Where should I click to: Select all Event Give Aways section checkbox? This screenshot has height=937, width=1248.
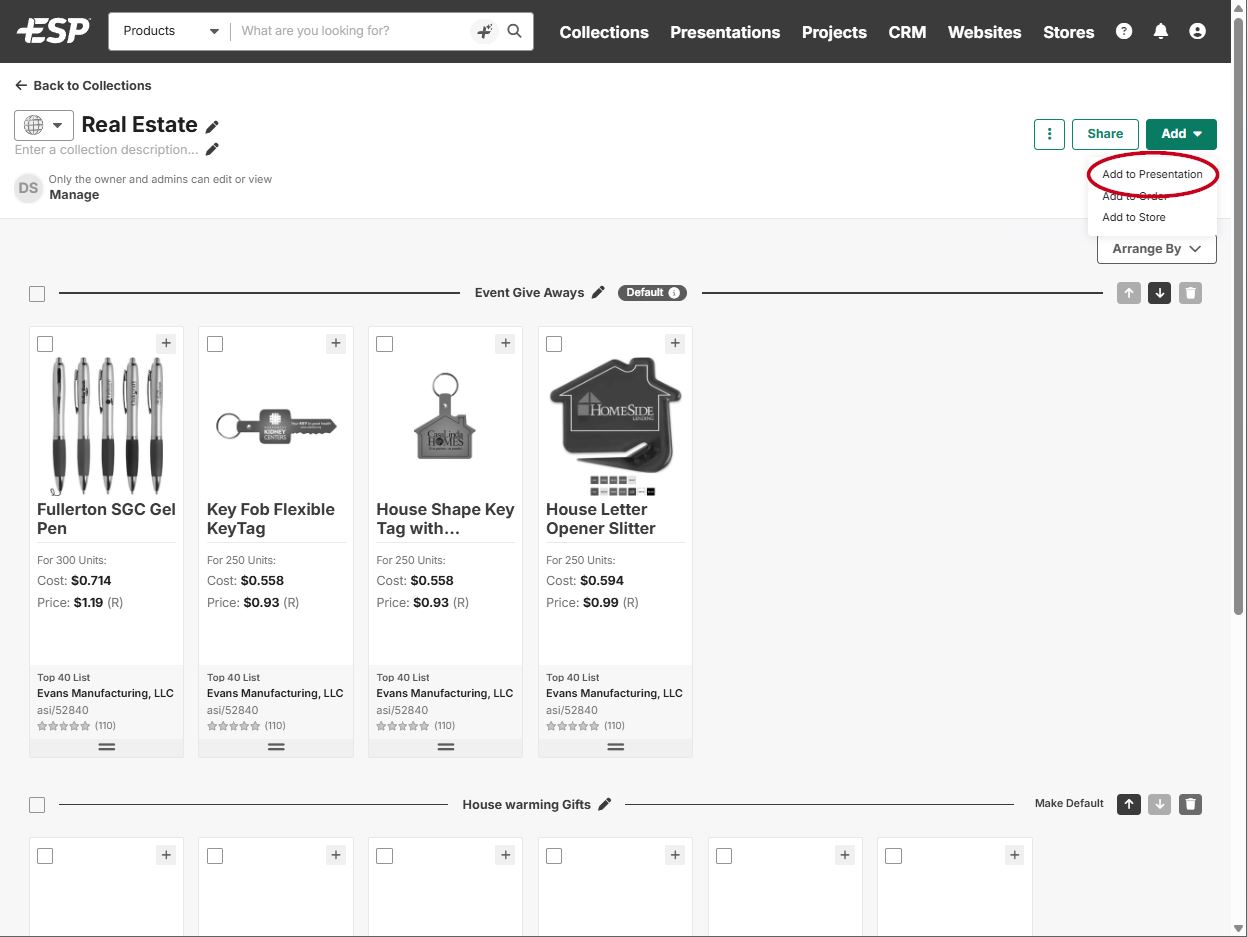(x=37, y=294)
